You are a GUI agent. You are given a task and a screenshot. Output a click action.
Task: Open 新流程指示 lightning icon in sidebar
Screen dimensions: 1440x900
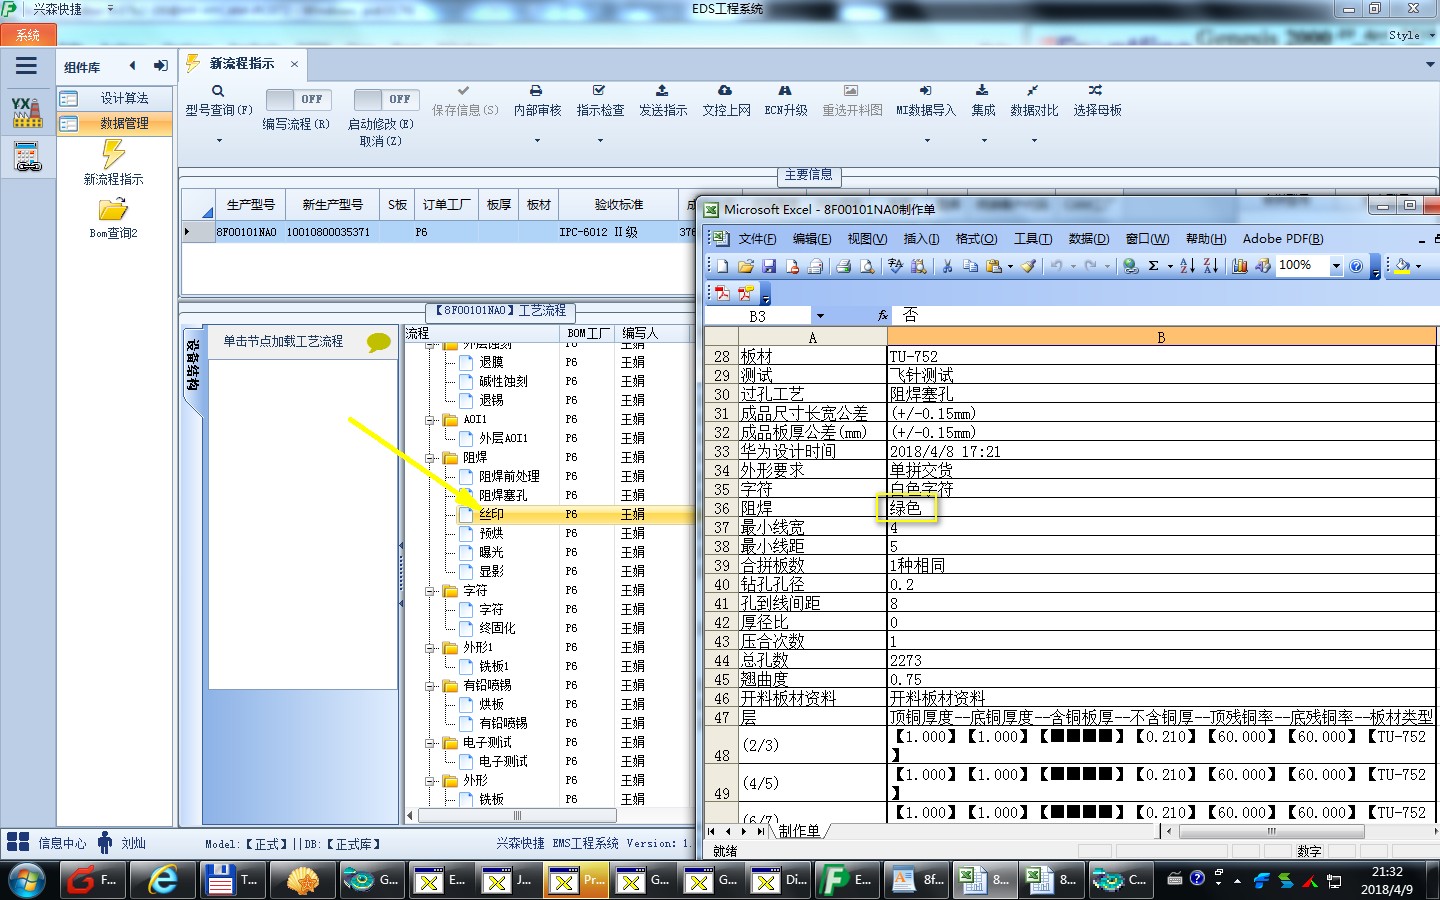tap(113, 154)
